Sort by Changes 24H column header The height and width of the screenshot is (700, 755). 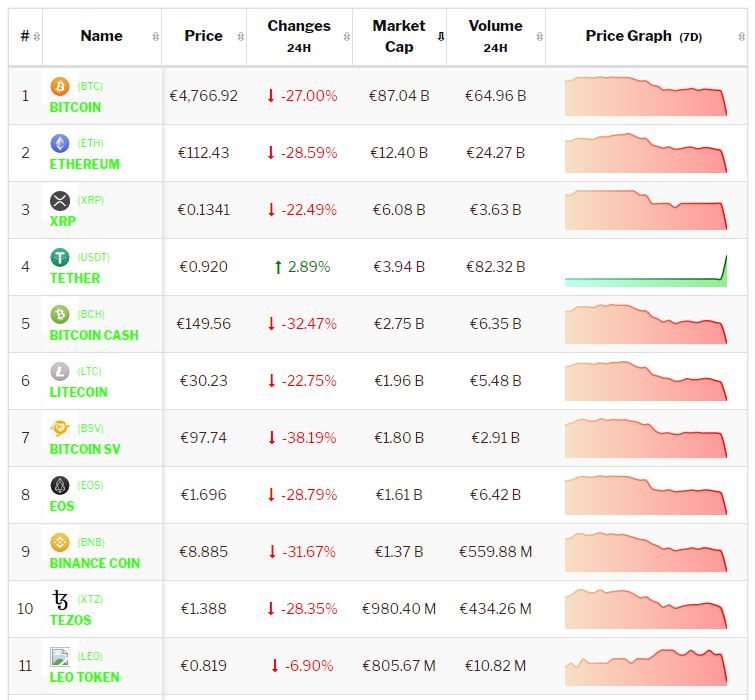298,36
